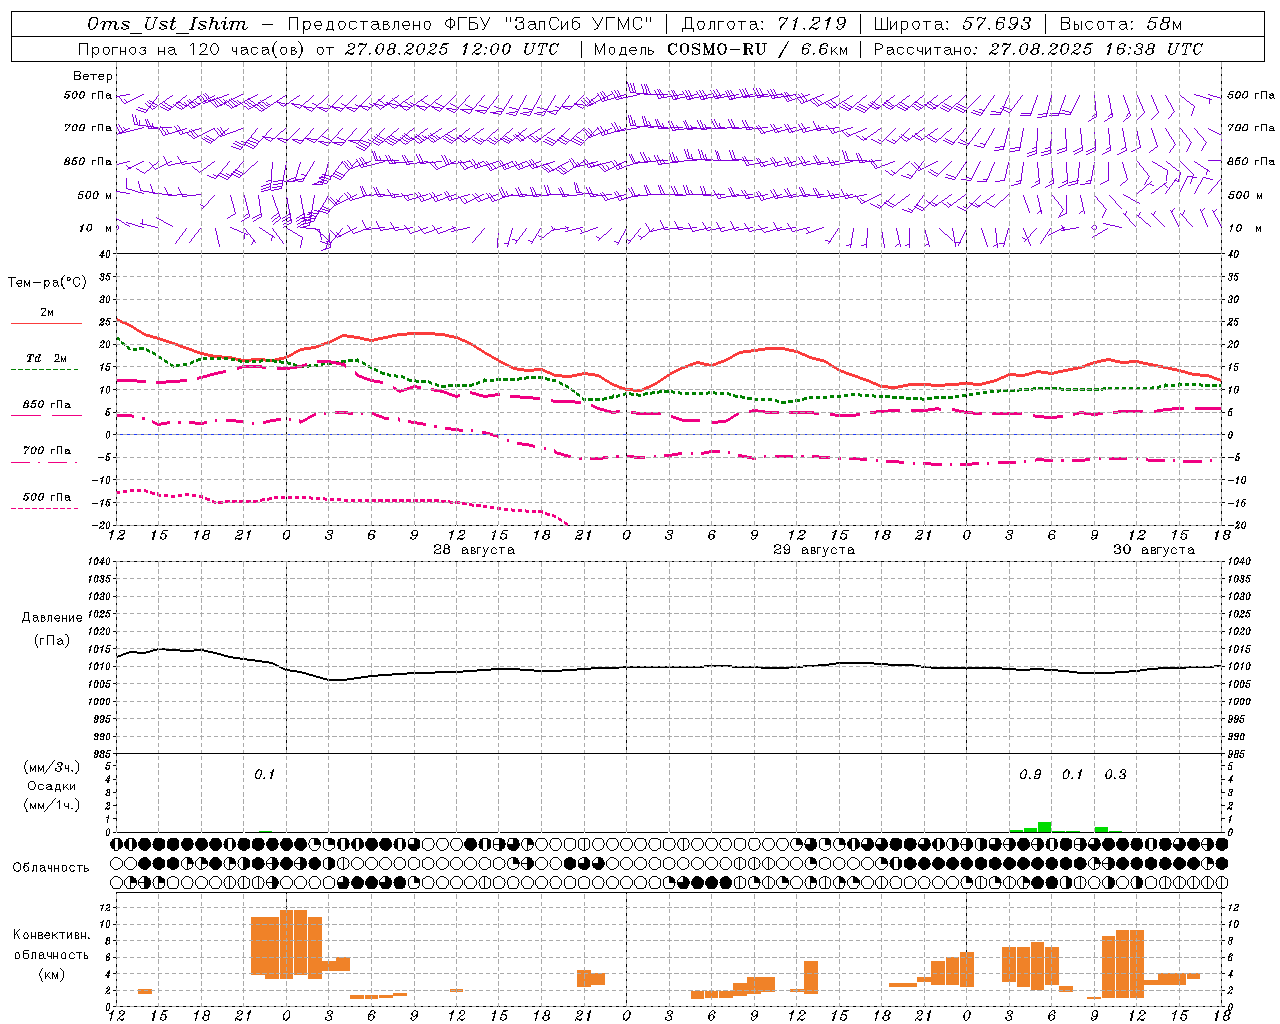1280x1024 pixels.
Task: Click the 28 августа date label
Action: pos(474,550)
